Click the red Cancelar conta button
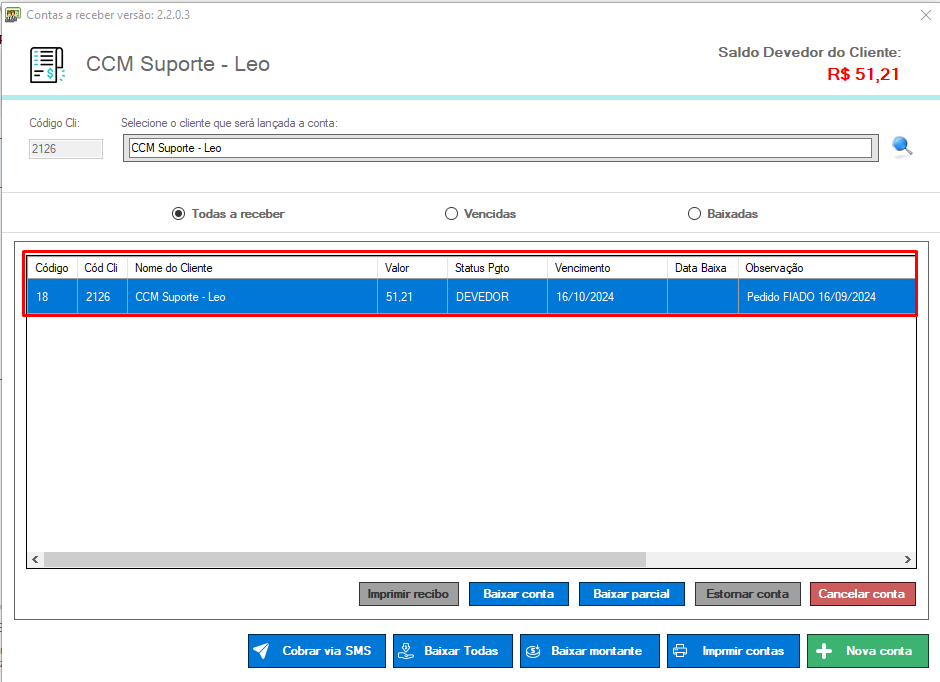 (862, 594)
